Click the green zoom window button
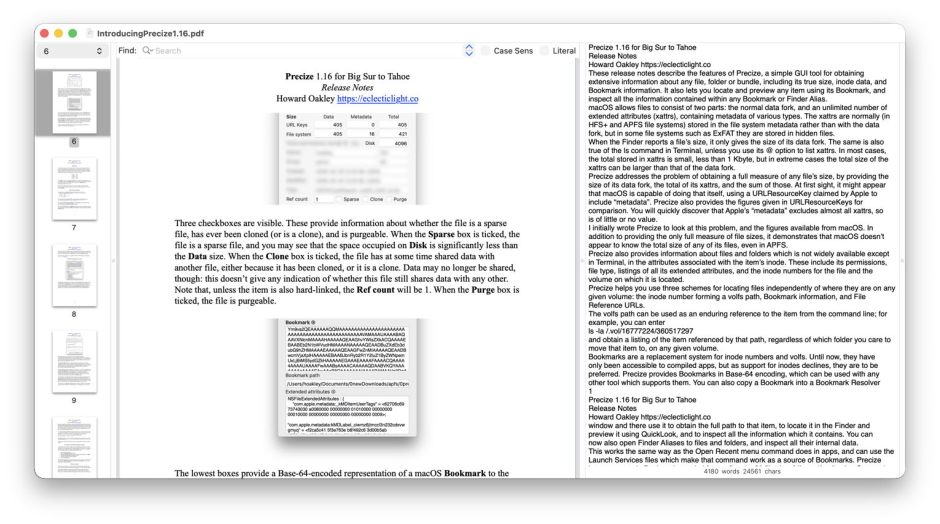940x524 pixels. [73, 33]
